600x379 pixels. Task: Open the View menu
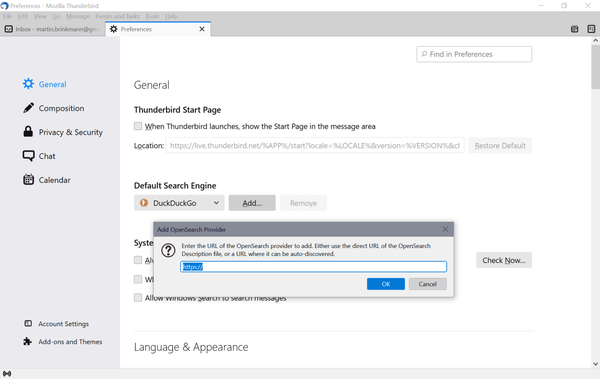coord(40,16)
